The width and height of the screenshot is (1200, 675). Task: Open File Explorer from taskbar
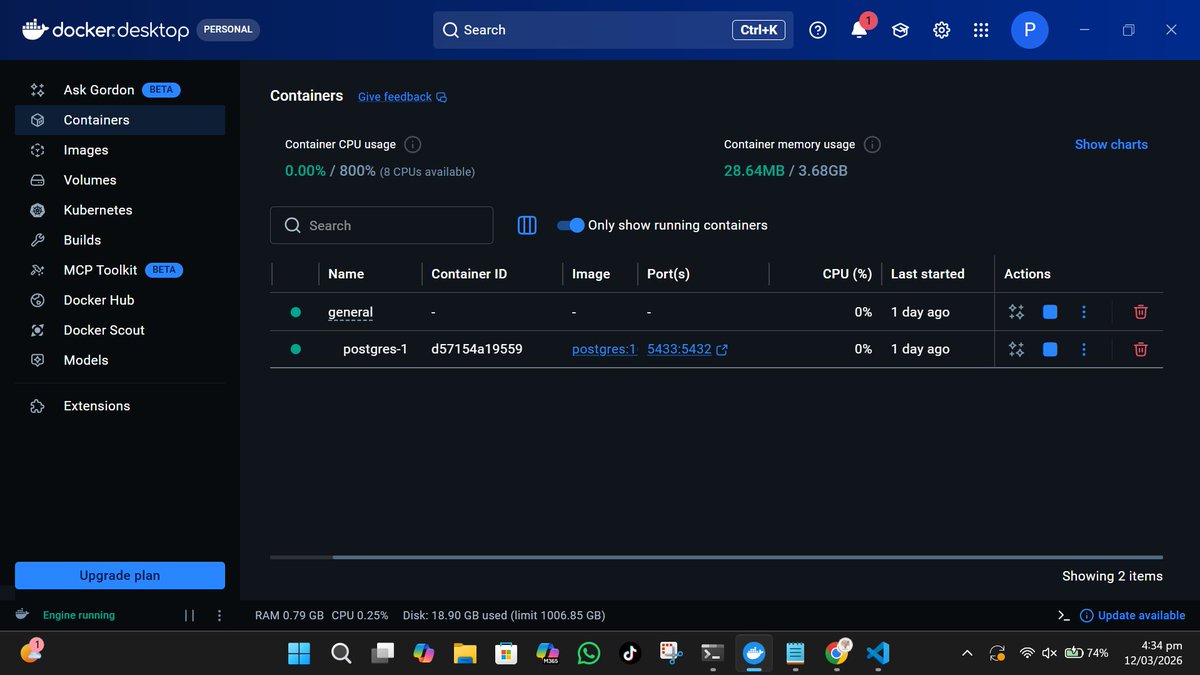pyautogui.click(x=464, y=653)
